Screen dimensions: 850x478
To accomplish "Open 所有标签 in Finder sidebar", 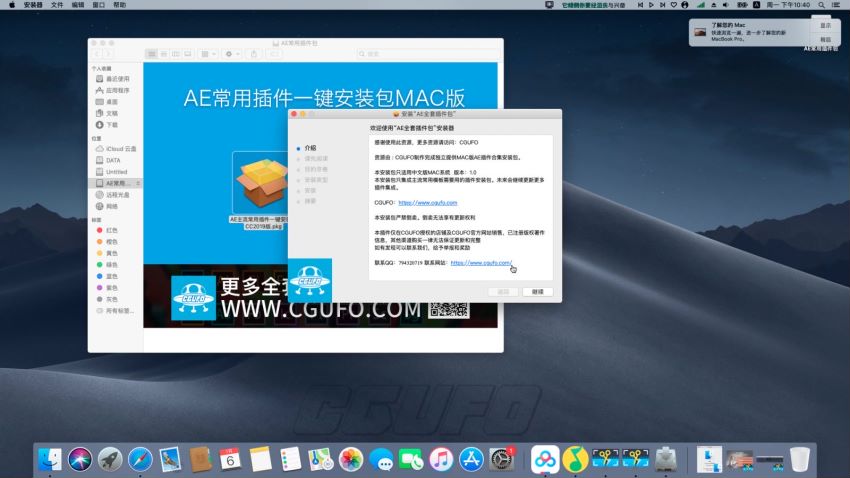I will (x=115, y=311).
